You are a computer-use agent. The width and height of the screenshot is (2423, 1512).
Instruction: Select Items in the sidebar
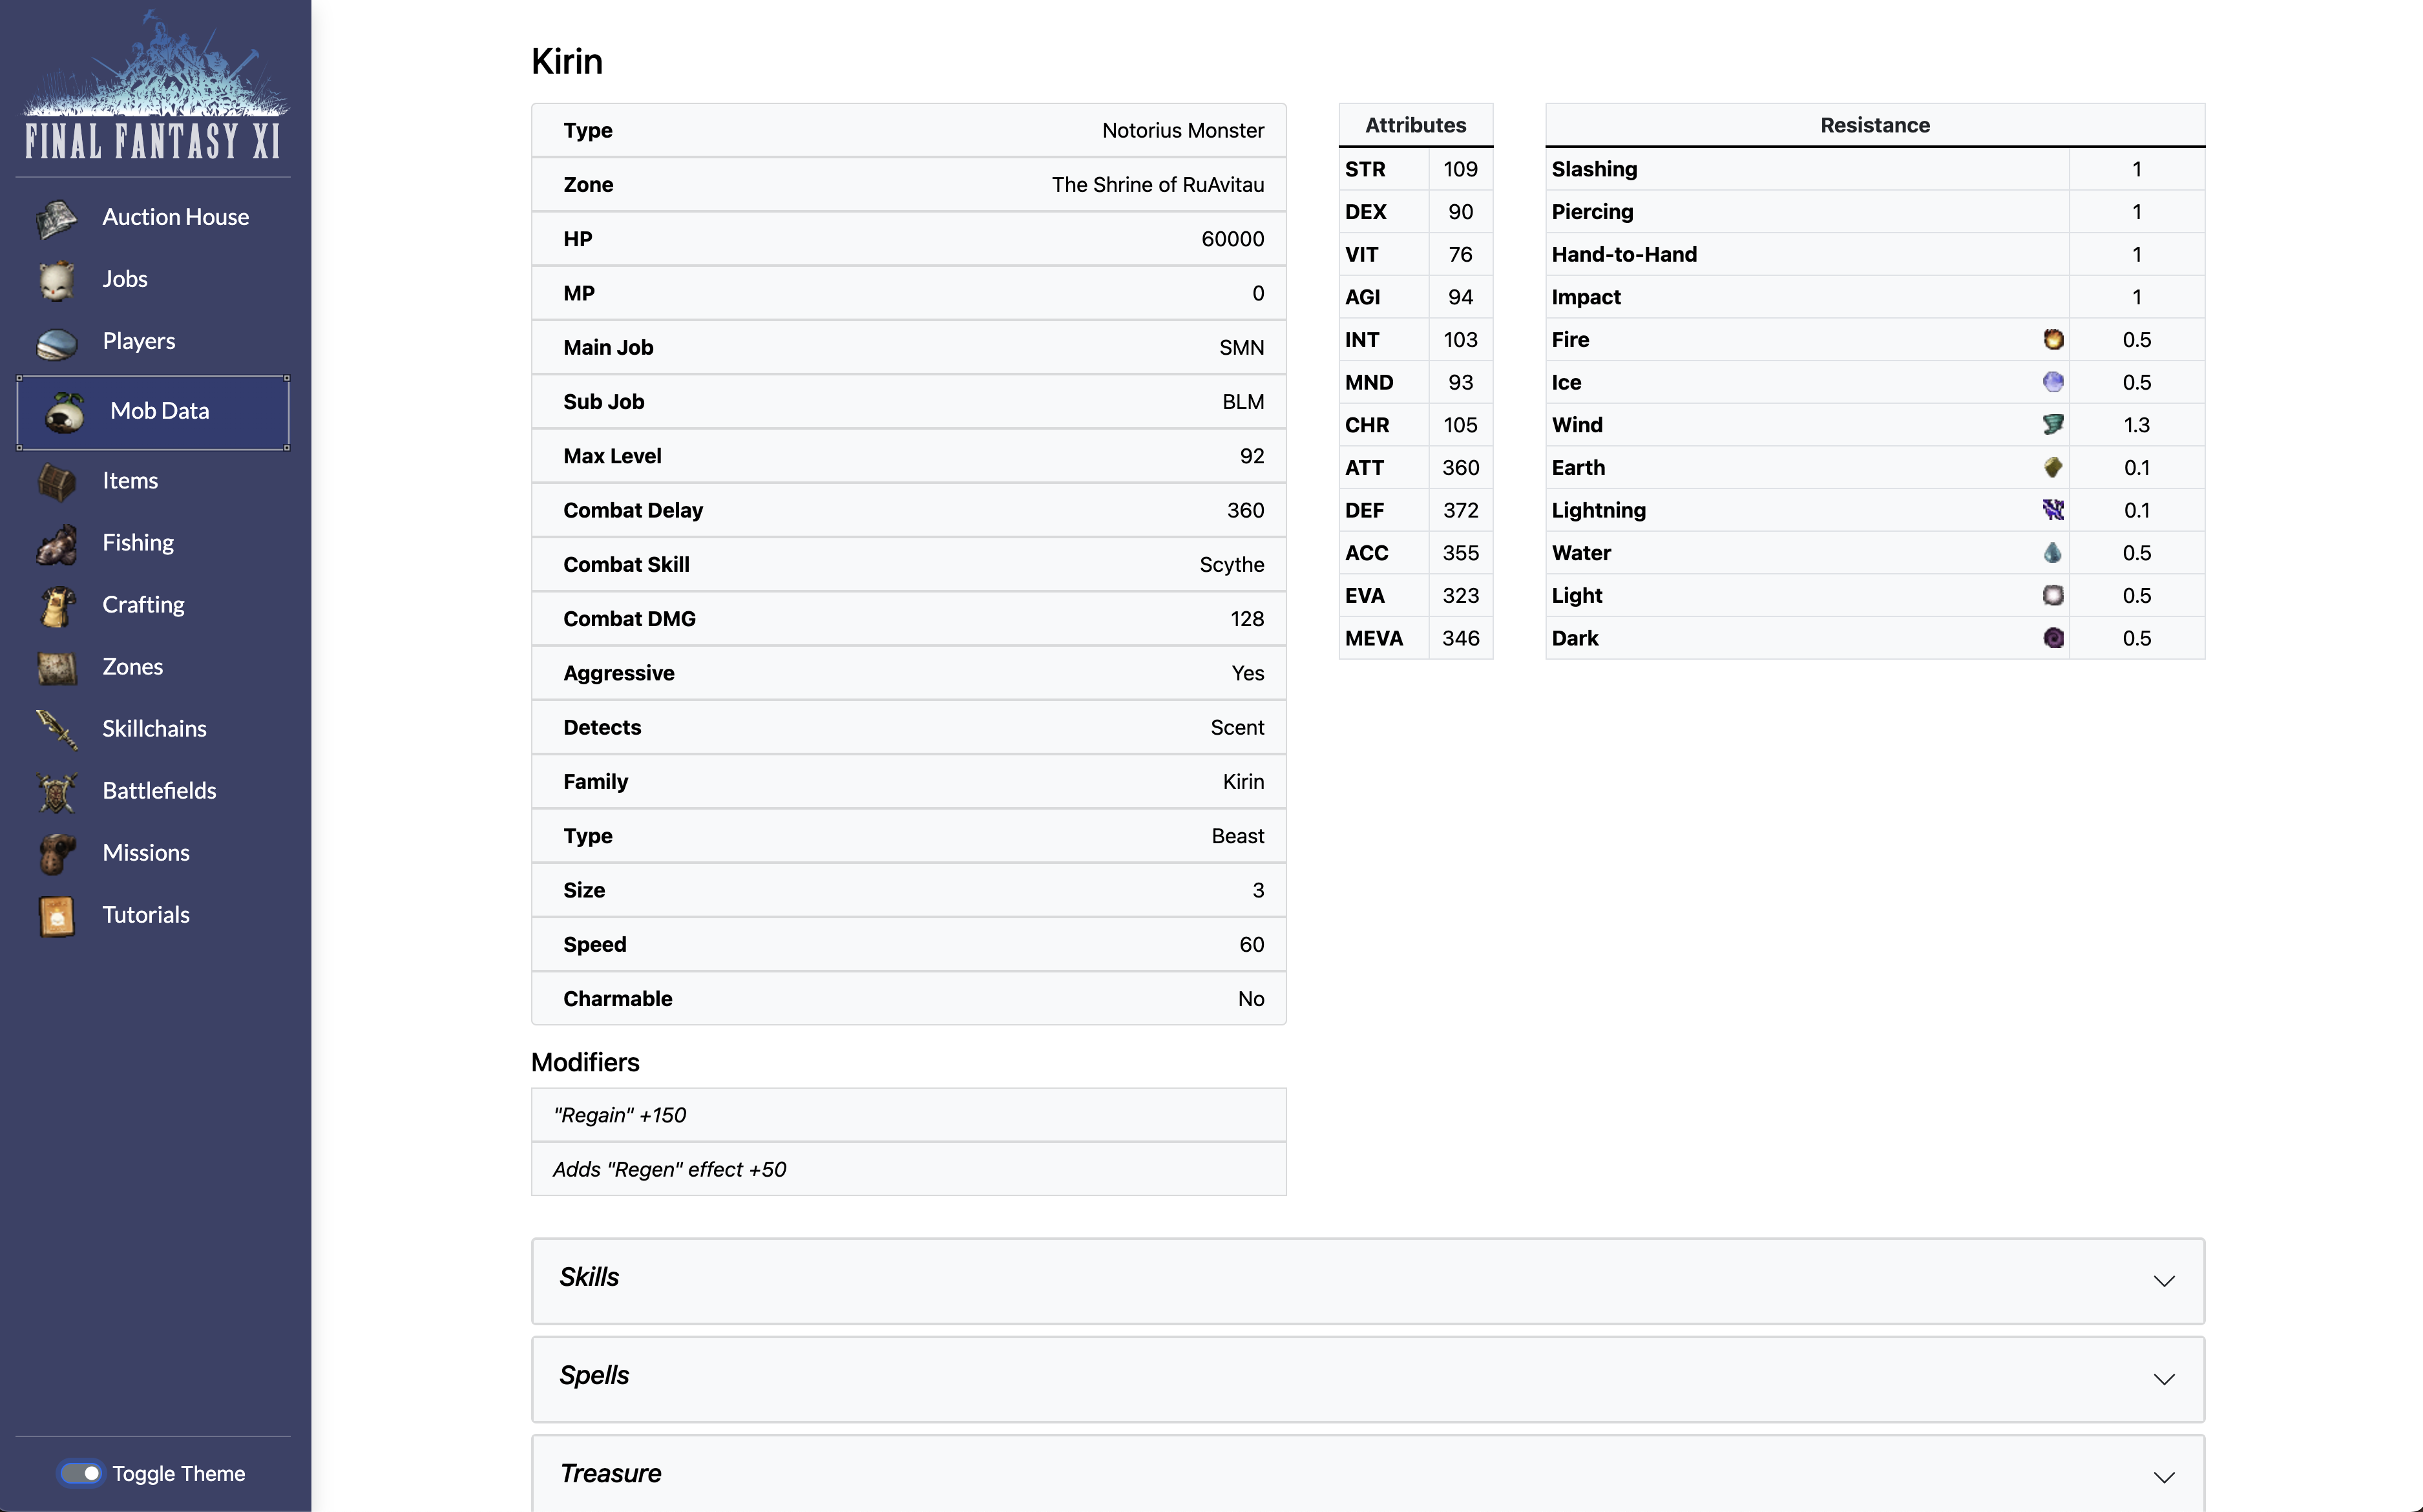(130, 481)
